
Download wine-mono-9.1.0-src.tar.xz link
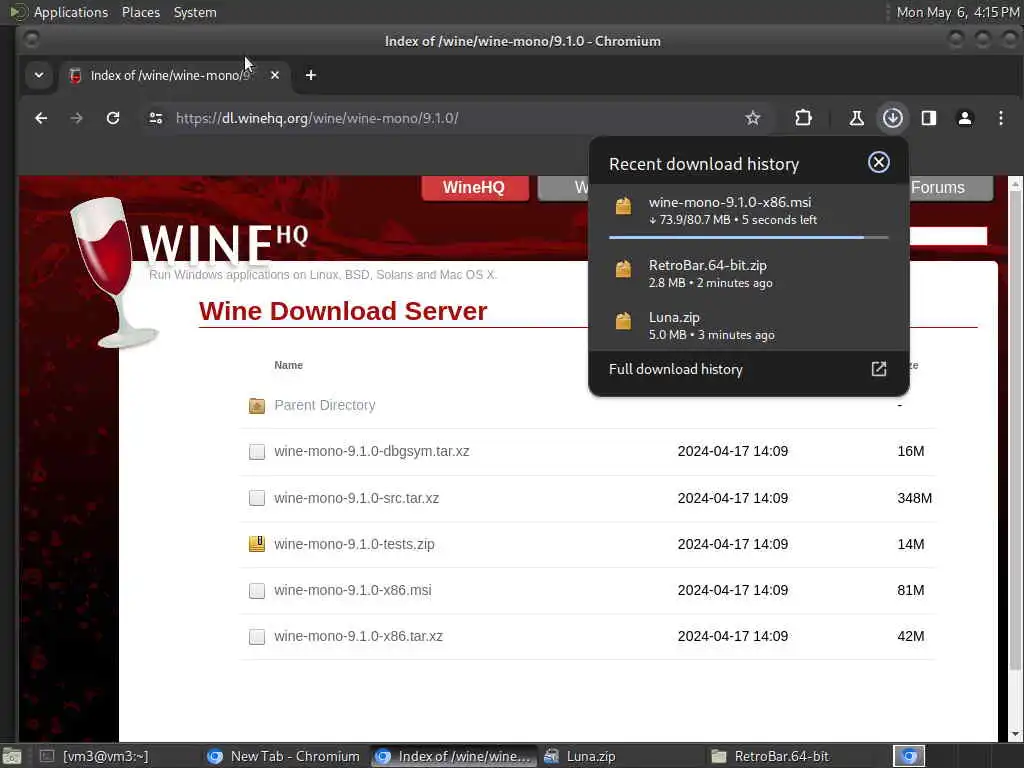click(357, 498)
